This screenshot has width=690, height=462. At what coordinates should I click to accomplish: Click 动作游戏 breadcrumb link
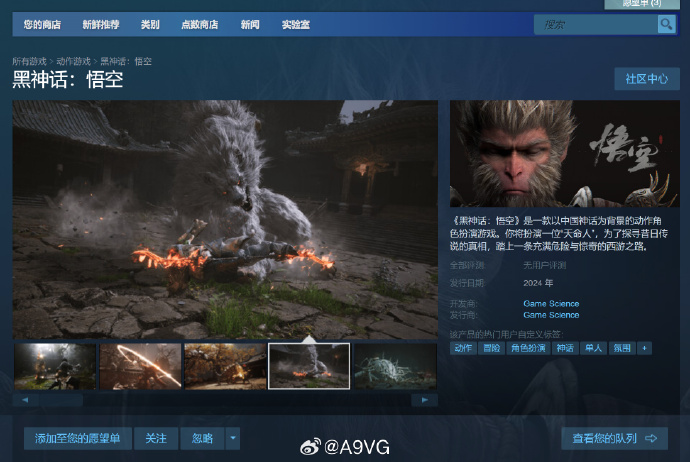pyautogui.click(x=73, y=61)
